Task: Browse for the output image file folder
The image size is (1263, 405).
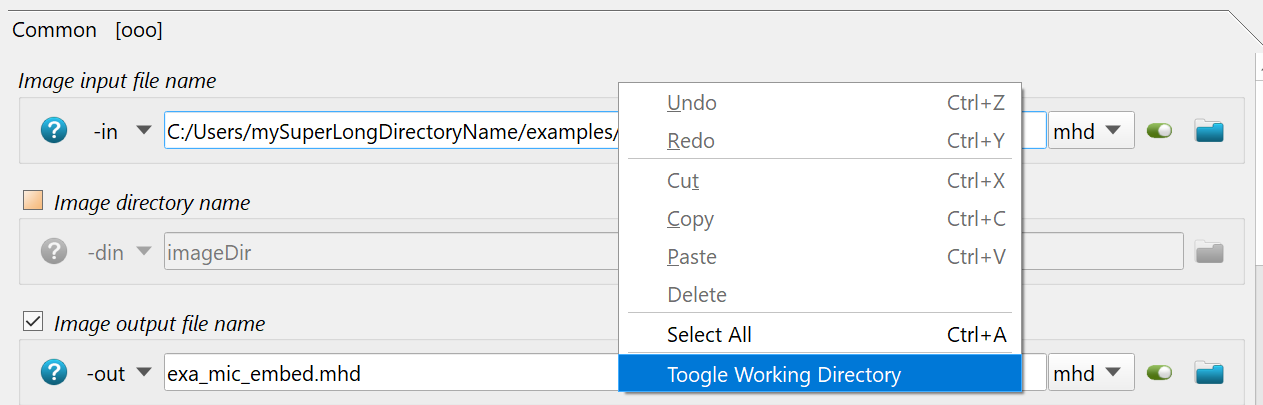Action: point(1210,373)
